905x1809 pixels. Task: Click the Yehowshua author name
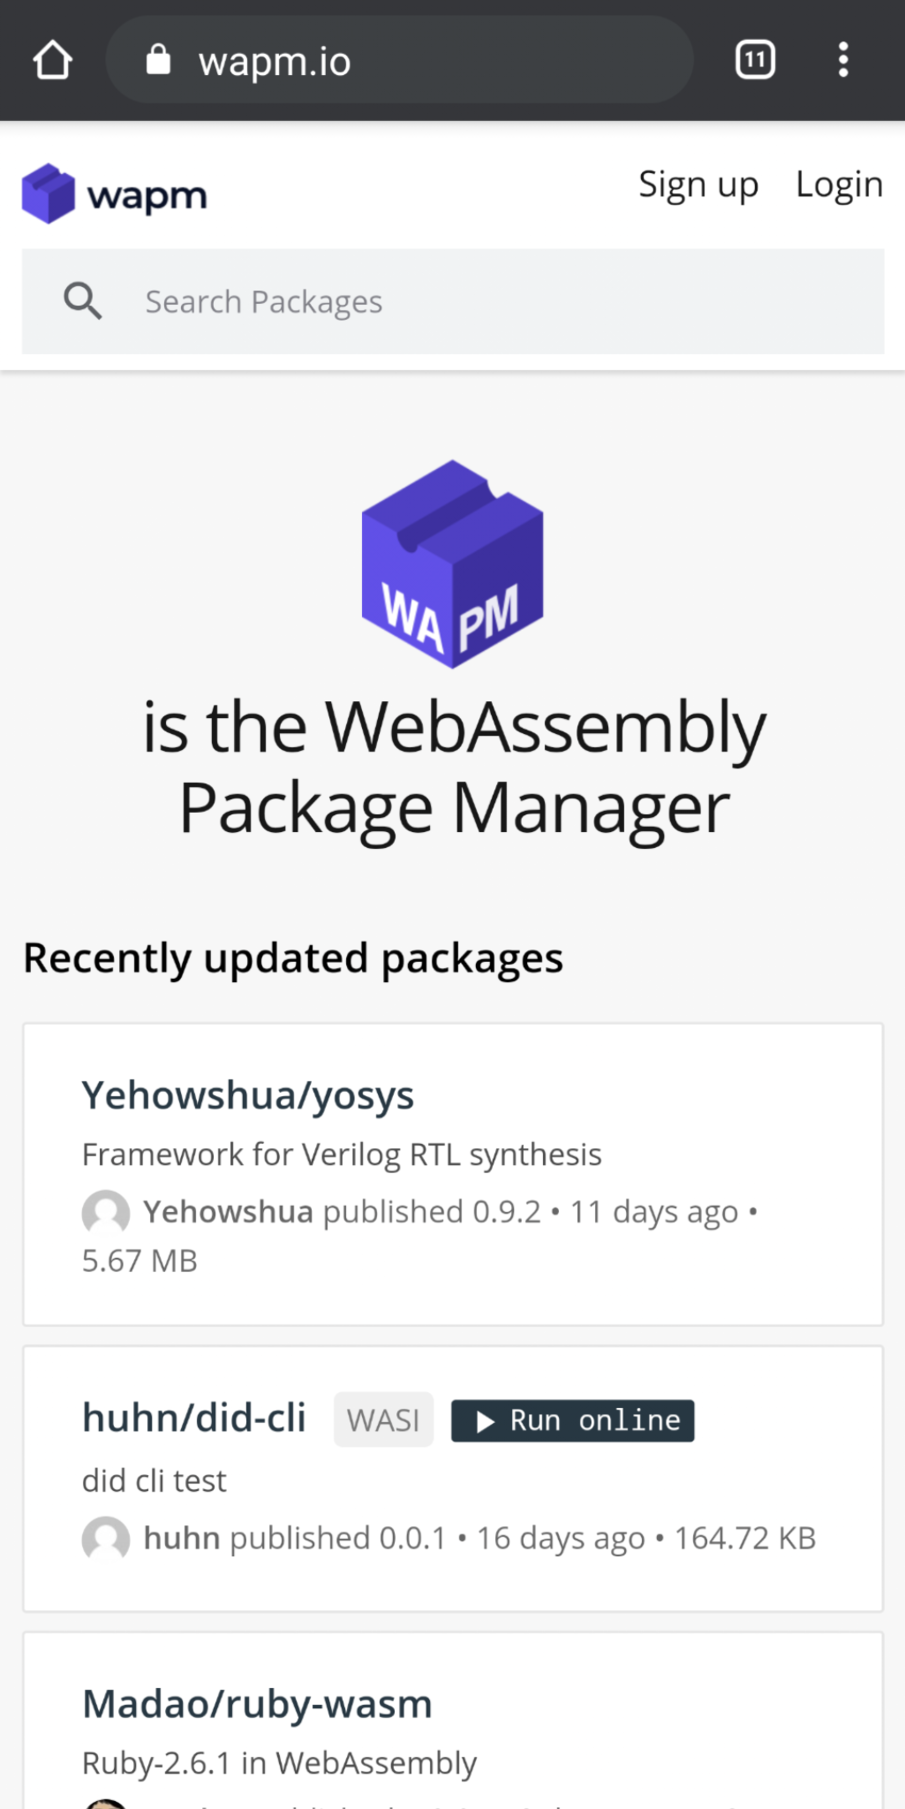228,1212
